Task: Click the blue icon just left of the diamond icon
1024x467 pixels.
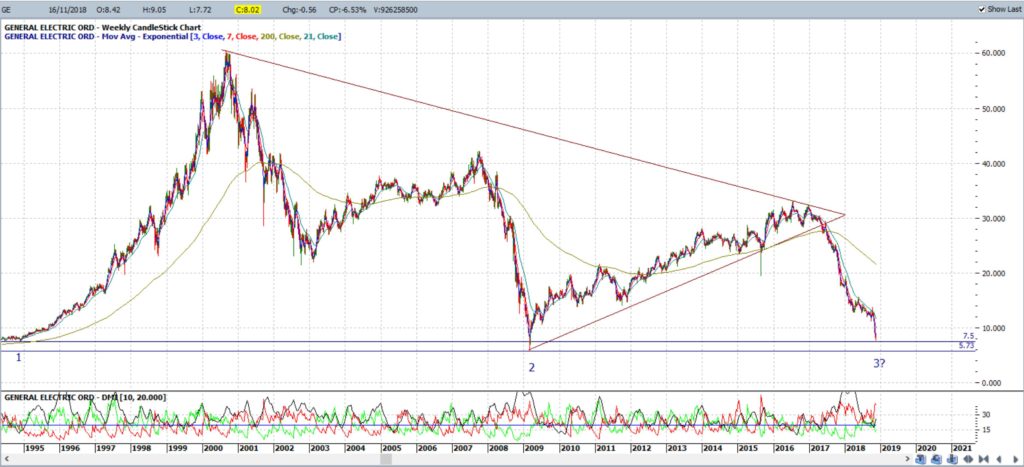Action: tap(952, 459)
